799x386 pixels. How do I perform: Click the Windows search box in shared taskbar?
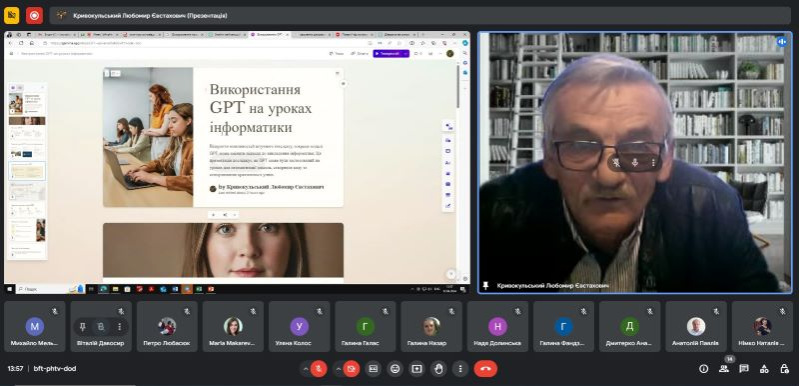tap(49, 289)
